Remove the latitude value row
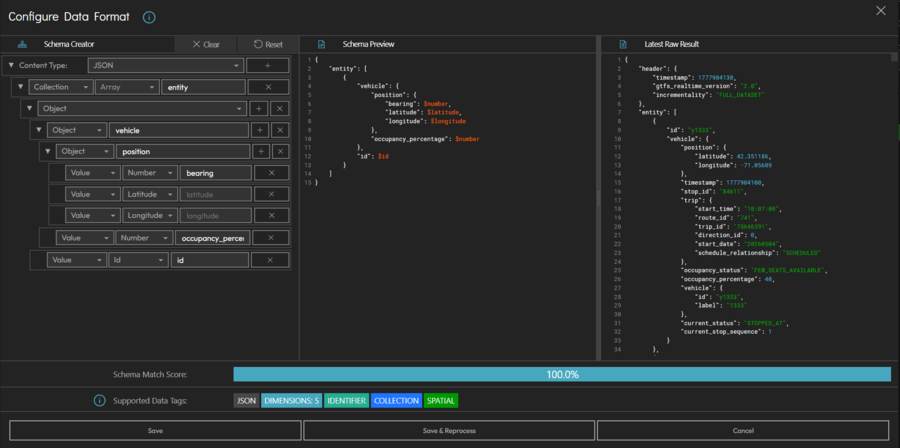Screen dimensions: 900x448 point(271,194)
